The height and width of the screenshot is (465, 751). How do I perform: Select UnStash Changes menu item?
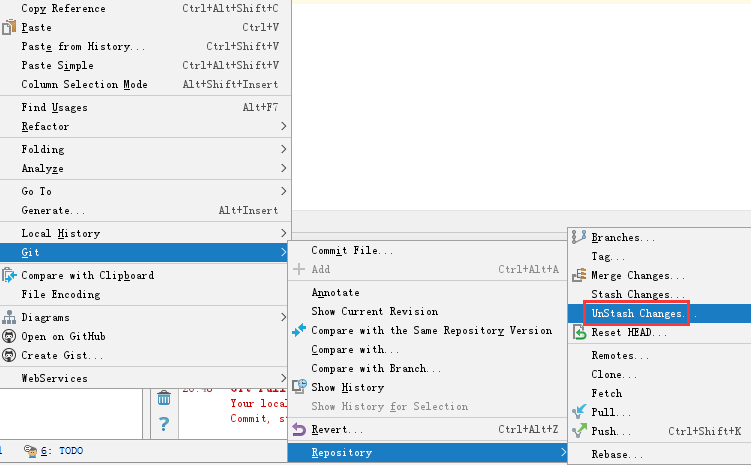pyautogui.click(x=638, y=313)
